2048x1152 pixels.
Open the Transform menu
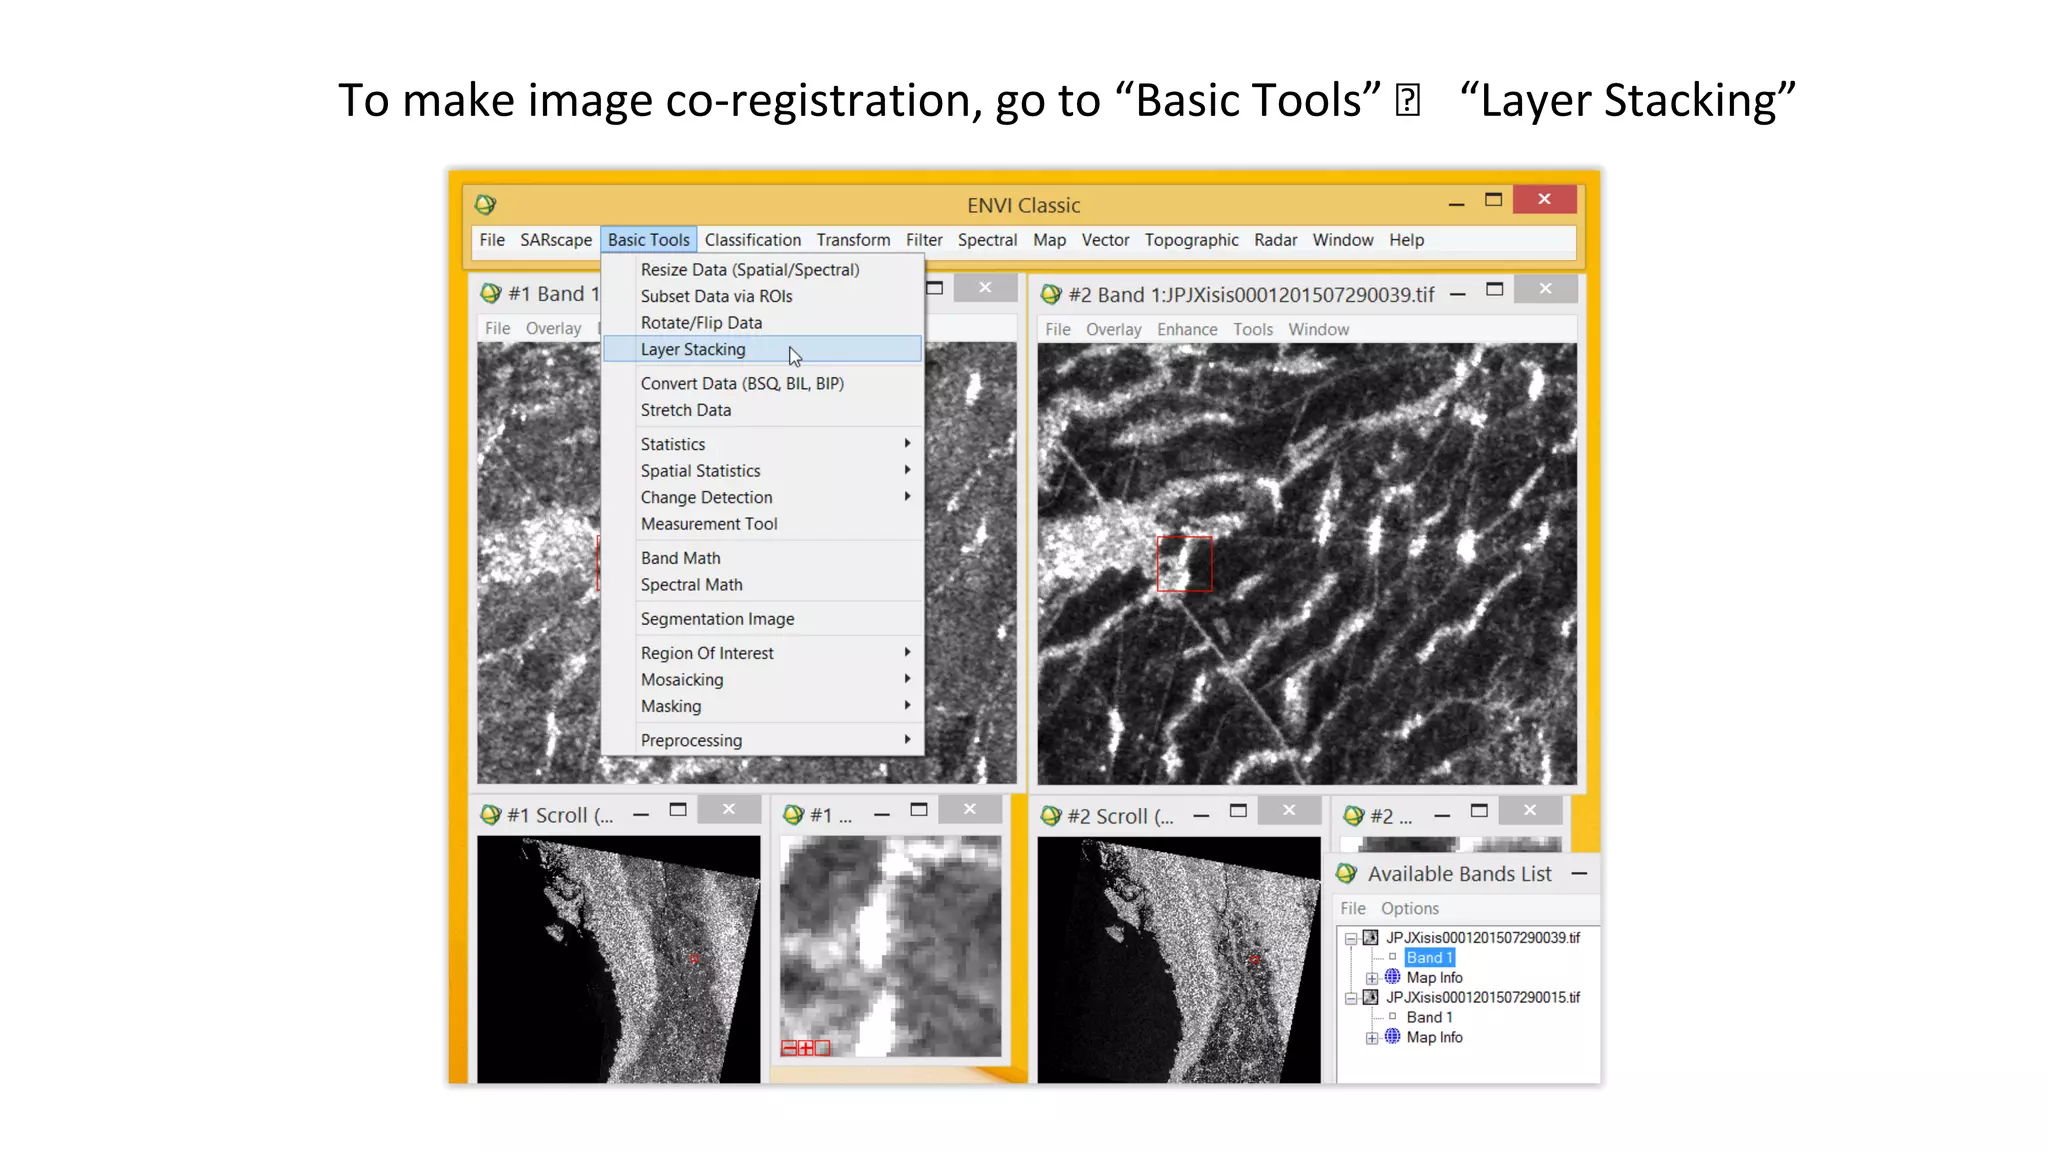pyautogui.click(x=853, y=240)
